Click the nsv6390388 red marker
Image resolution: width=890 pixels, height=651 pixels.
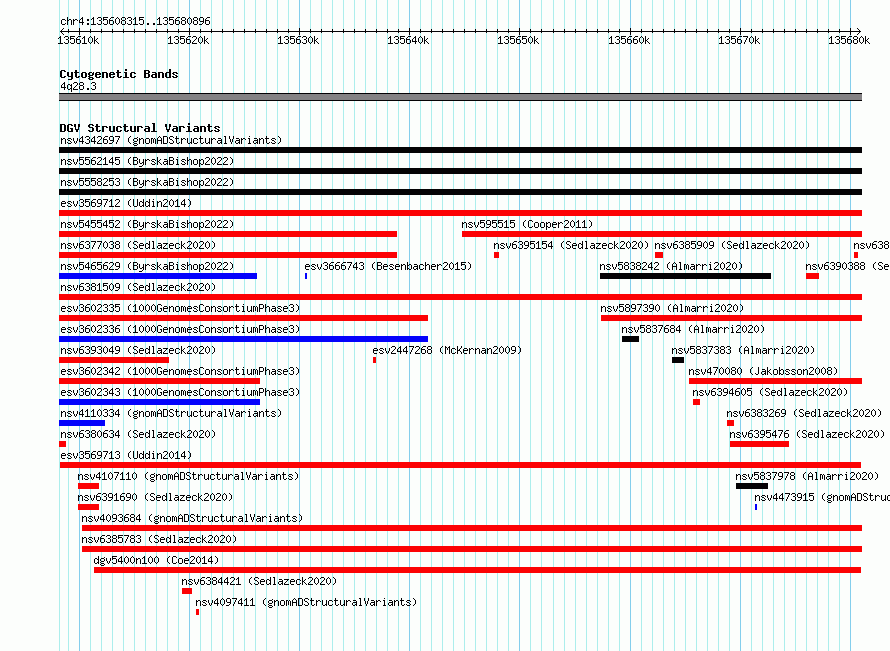coord(812,276)
